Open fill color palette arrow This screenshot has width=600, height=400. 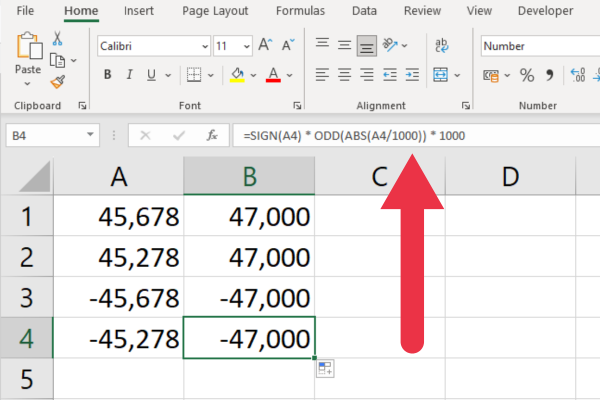click(253, 75)
